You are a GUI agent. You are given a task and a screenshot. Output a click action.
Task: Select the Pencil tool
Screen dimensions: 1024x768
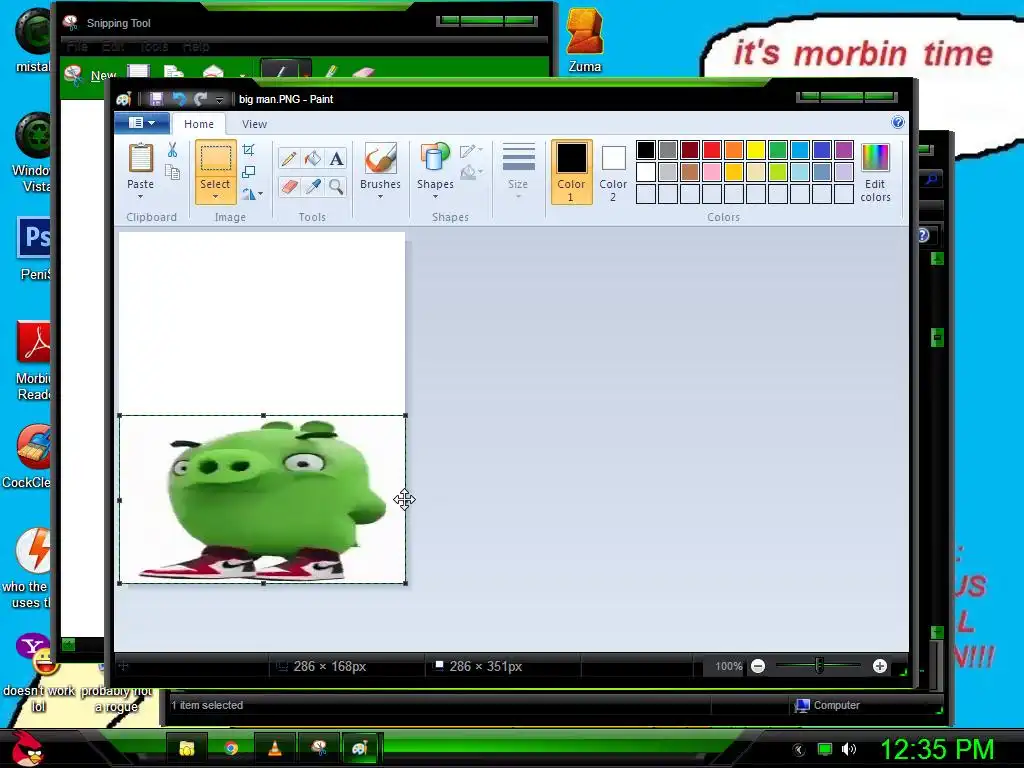(x=289, y=158)
